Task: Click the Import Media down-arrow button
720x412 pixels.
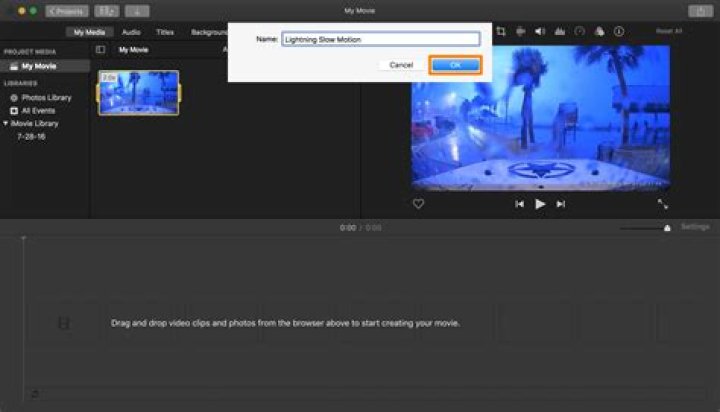Action: pyautogui.click(x=136, y=11)
